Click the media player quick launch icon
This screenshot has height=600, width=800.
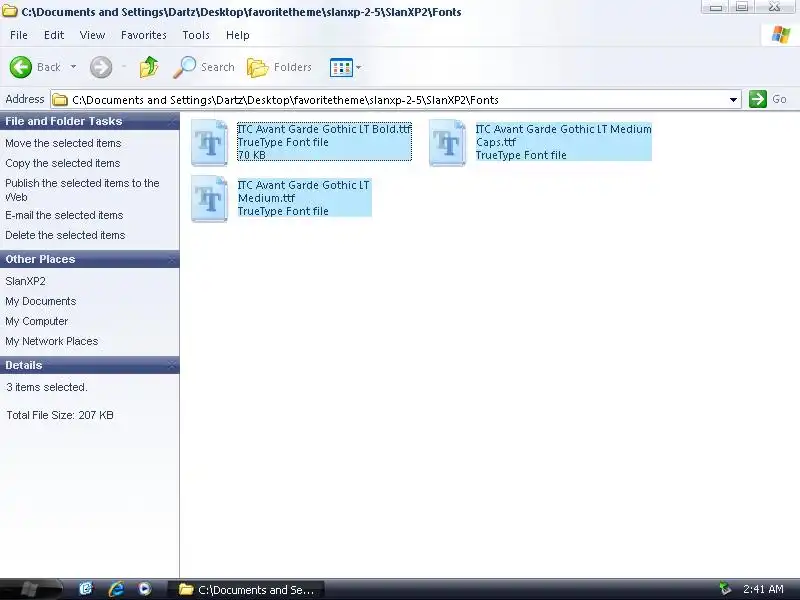pyautogui.click(x=145, y=589)
